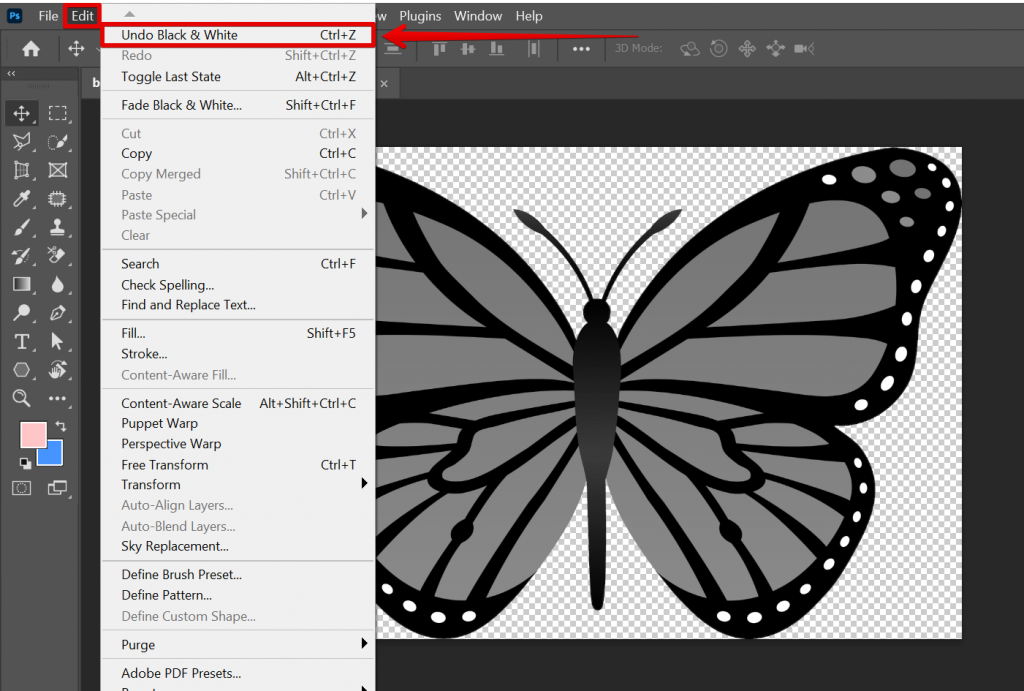Open the pink foreground color swatch
The image size is (1024, 691).
click(32, 436)
